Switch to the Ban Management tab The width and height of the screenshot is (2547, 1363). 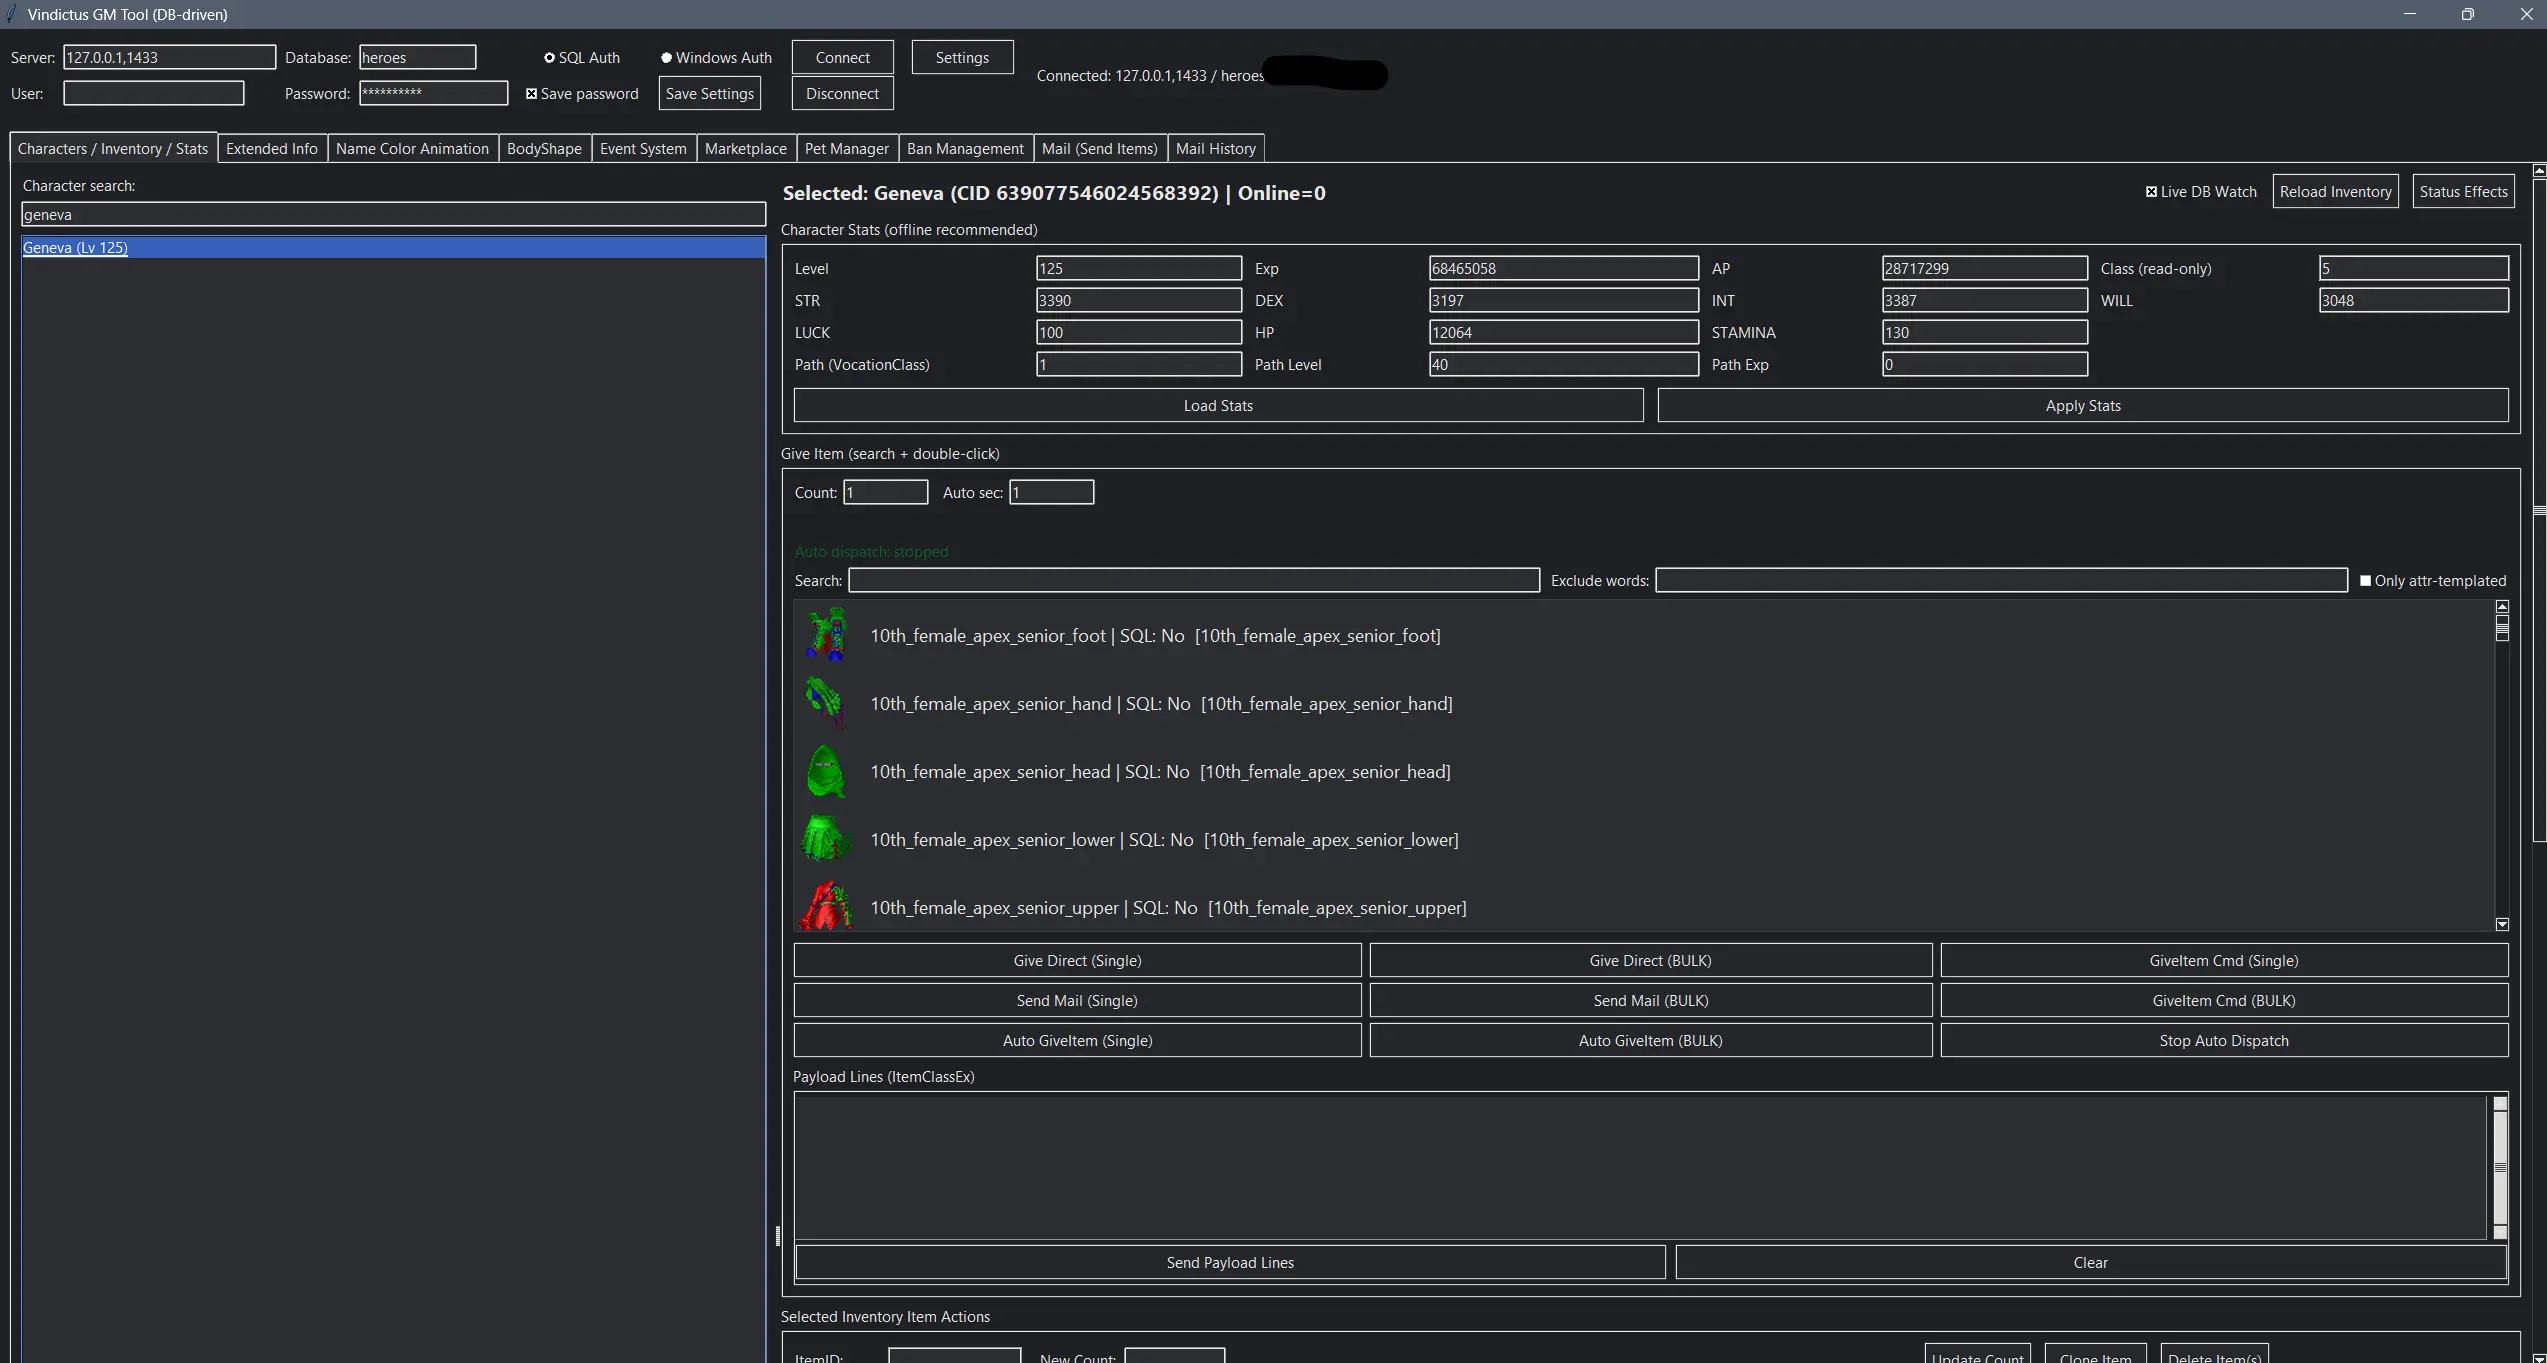click(x=965, y=148)
